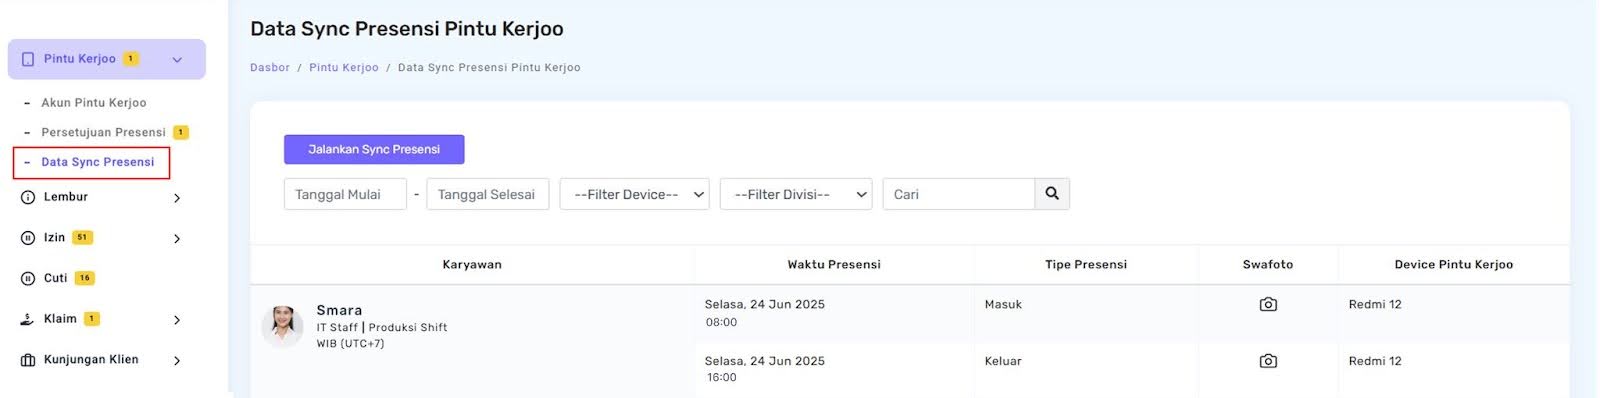This screenshot has width=1600, height=398.
Task: Click the Tanggal Selesai date field
Action: [x=488, y=194]
